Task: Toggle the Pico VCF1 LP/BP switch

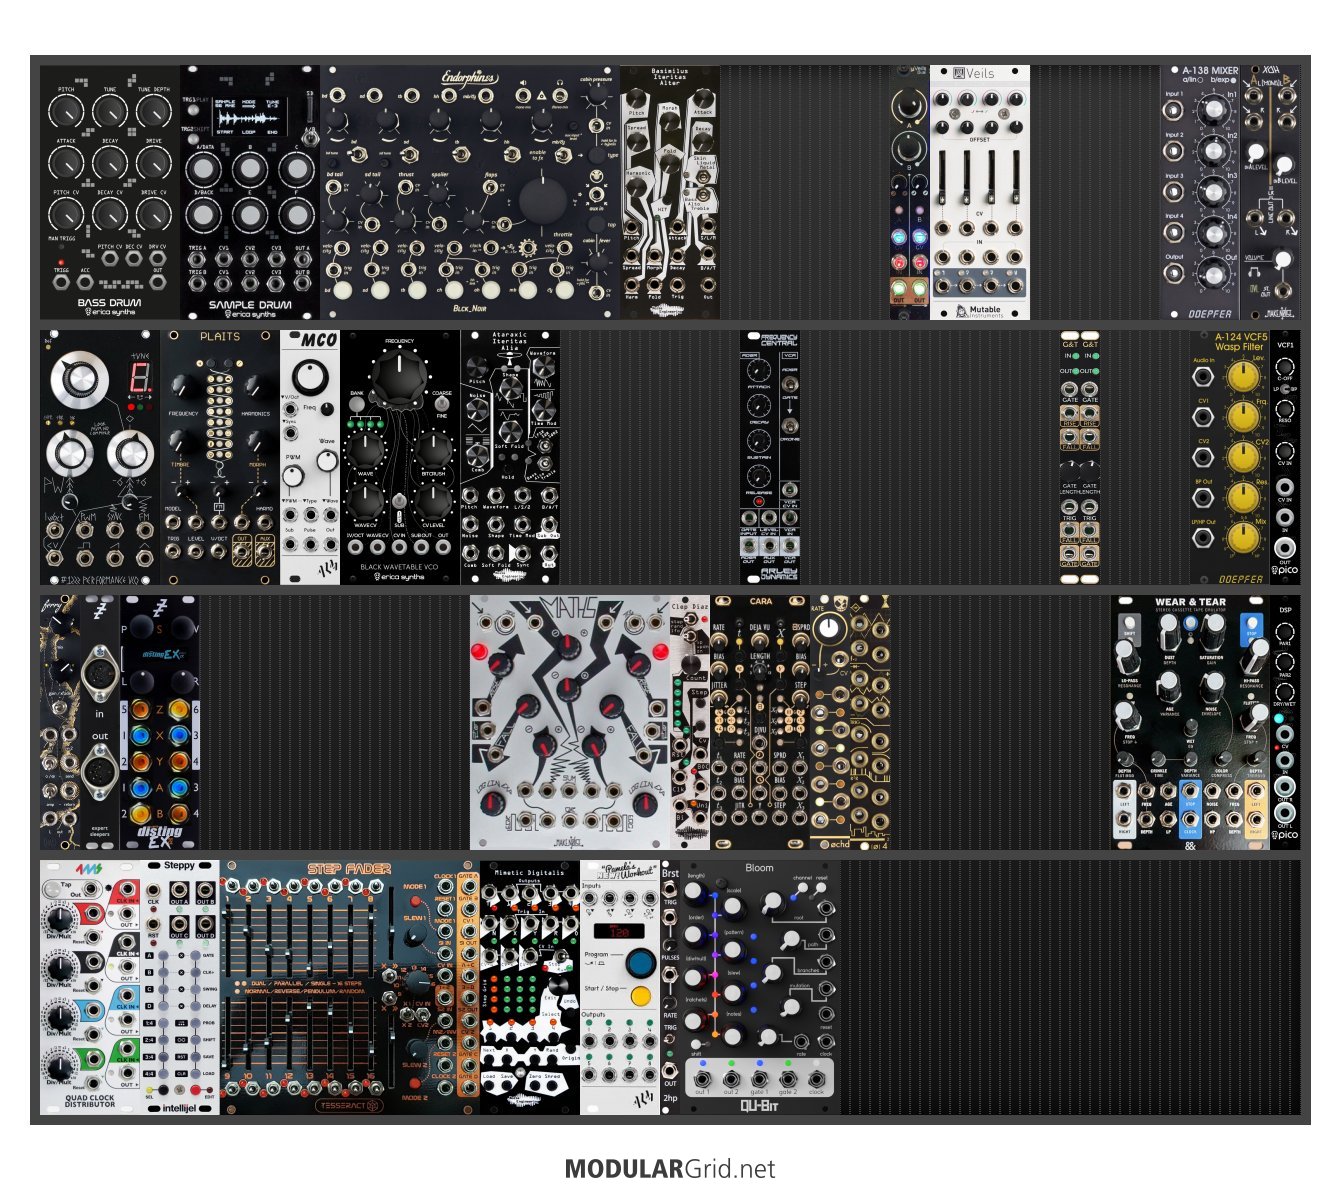Action: click(x=1285, y=389)
